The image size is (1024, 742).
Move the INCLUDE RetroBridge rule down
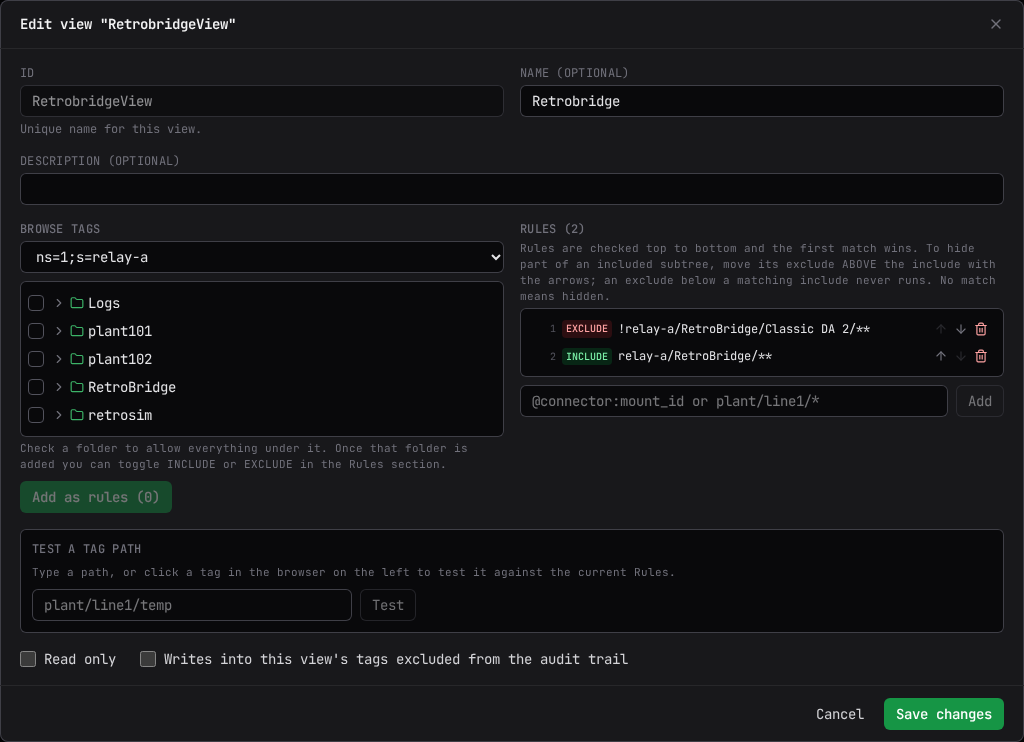point(961,356)
